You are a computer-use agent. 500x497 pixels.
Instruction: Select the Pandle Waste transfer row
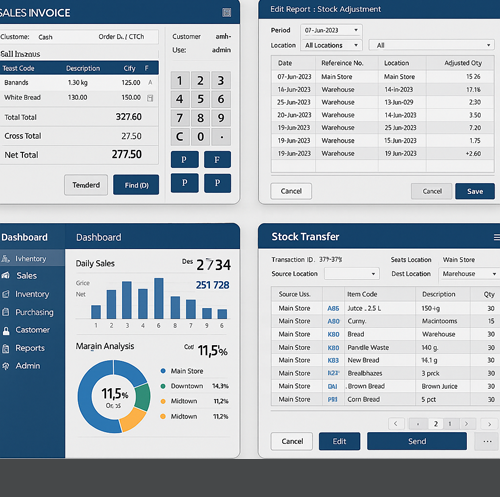pos(386,347)
